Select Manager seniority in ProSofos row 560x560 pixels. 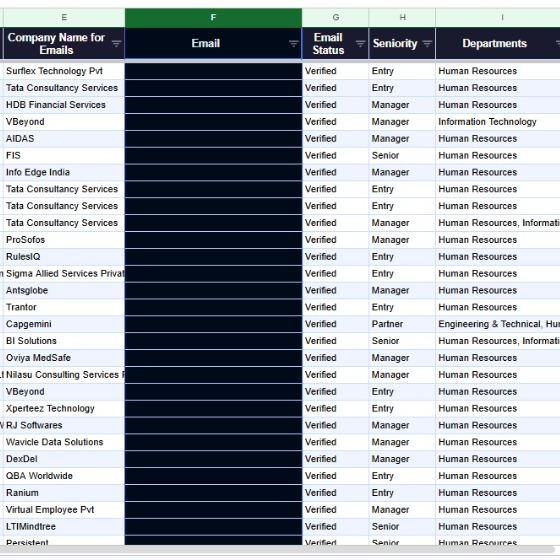coord(402,240)
